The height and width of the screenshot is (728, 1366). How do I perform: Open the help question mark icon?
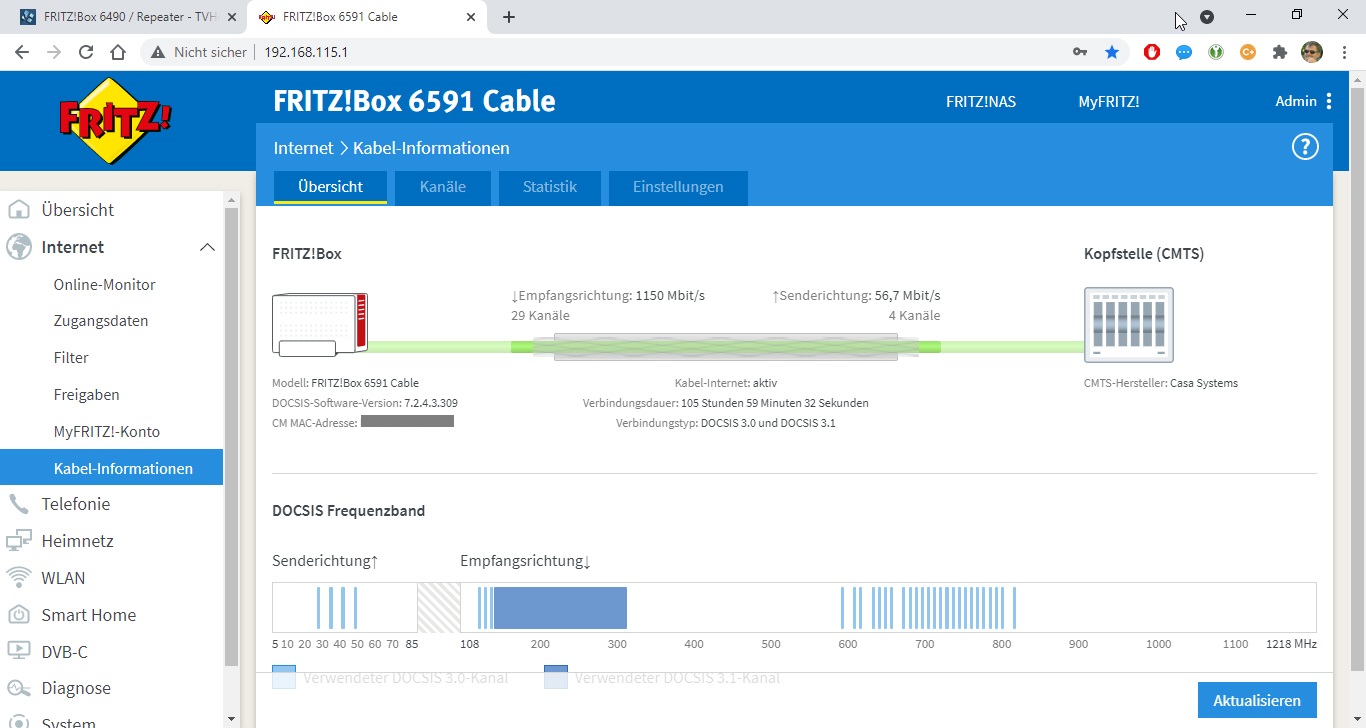[x=1305, y=147]
